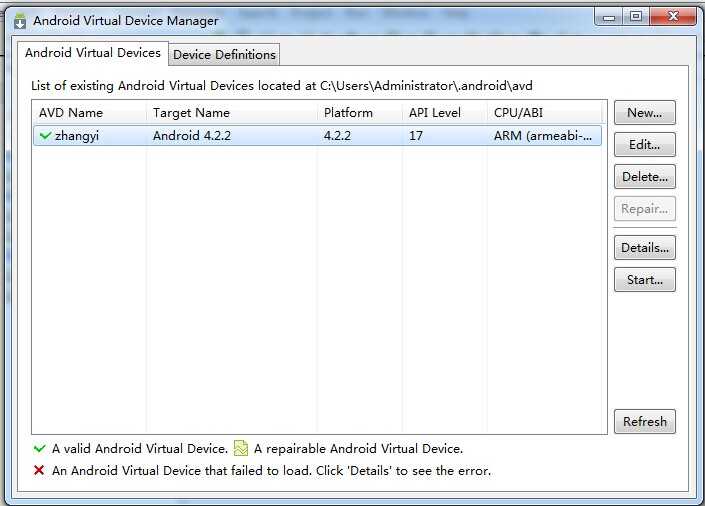Click the CPU/ABI column header
This screenshot has height=506, width=705.
[x=544, y=112]
